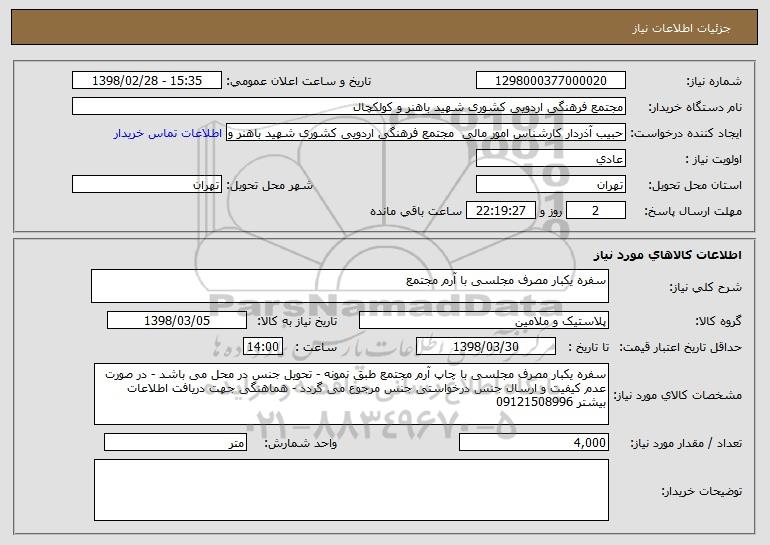Viewport: 770px width, 545px height.
Task: Click the countdown timer field 22:19:27
Action: [x=500, y=211]
